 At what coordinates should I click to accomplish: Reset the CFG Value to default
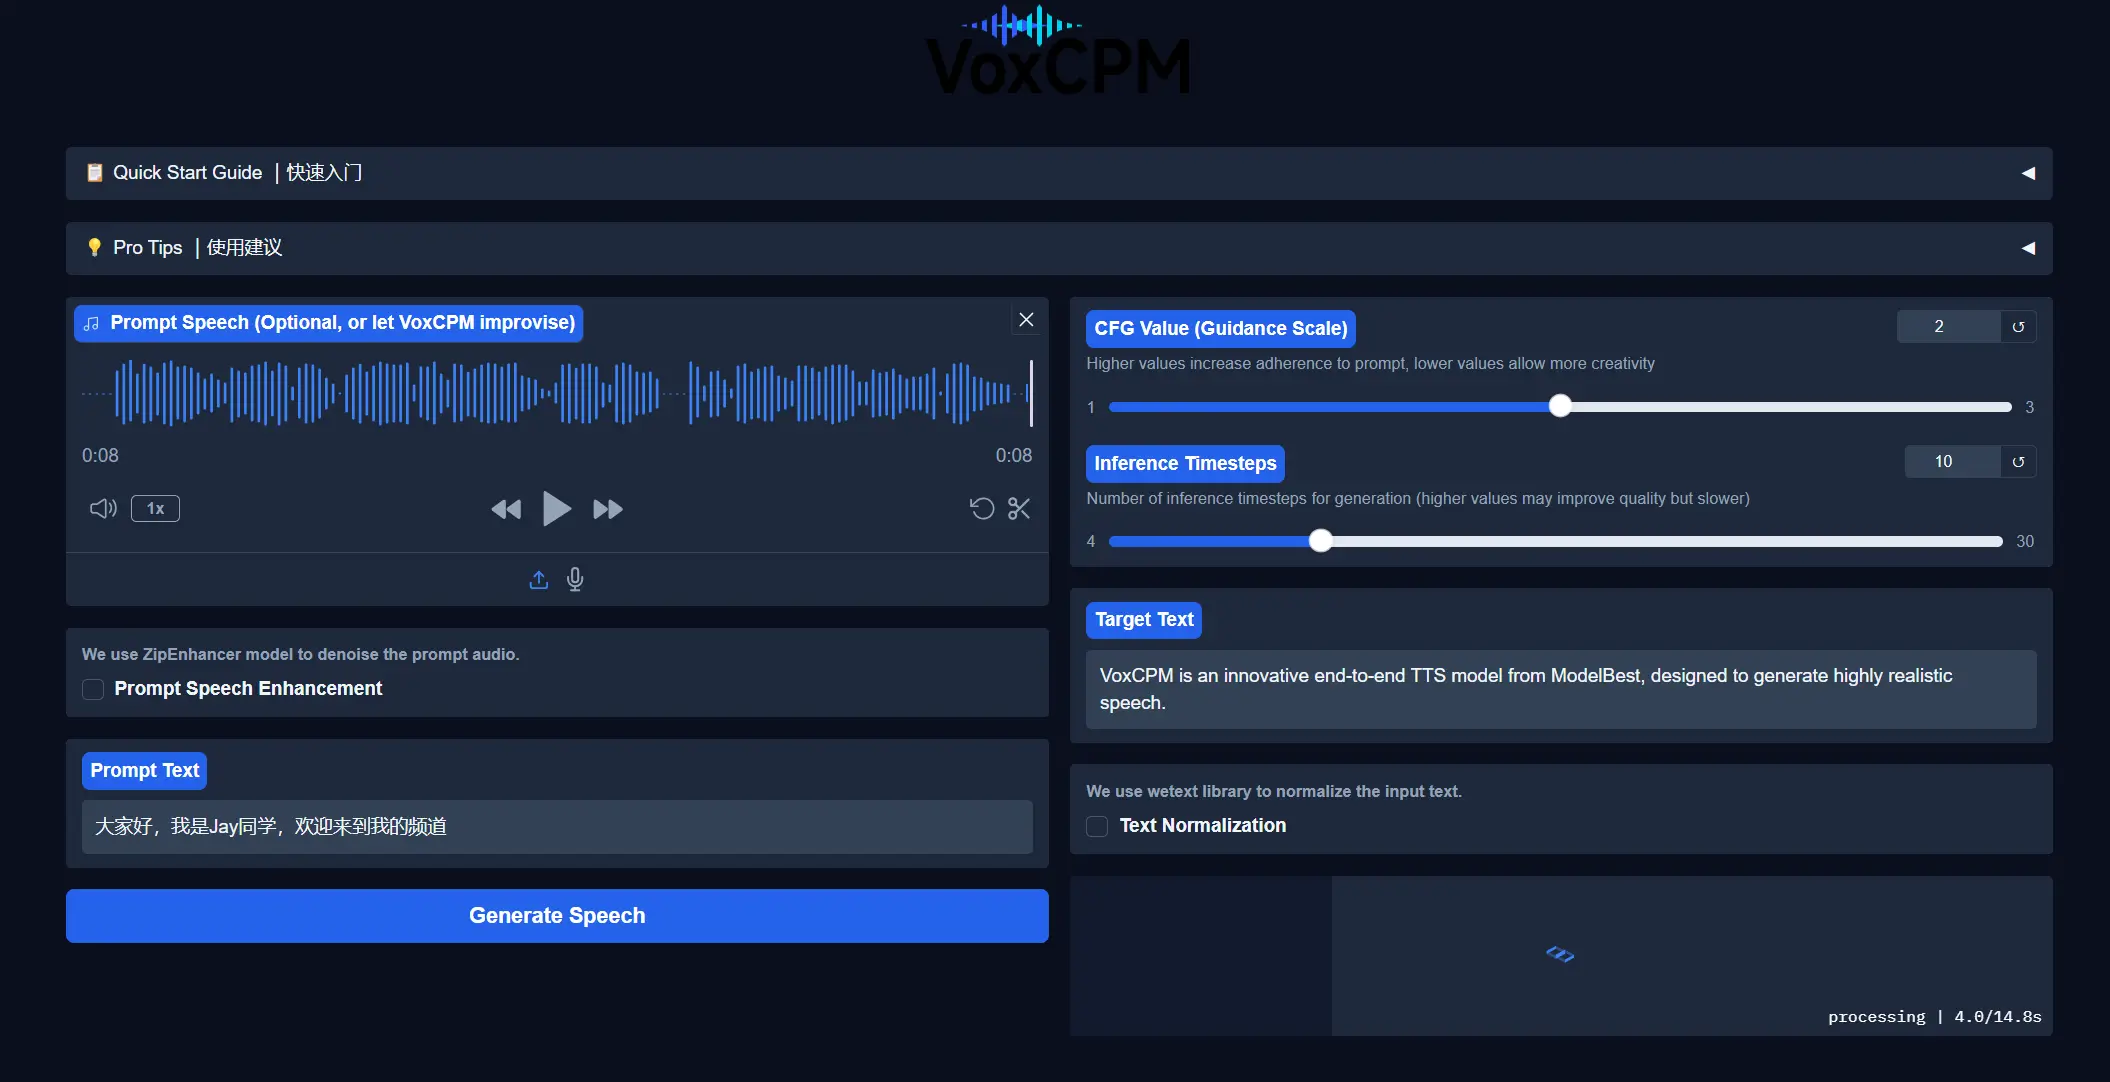(x=2018, y=327)
